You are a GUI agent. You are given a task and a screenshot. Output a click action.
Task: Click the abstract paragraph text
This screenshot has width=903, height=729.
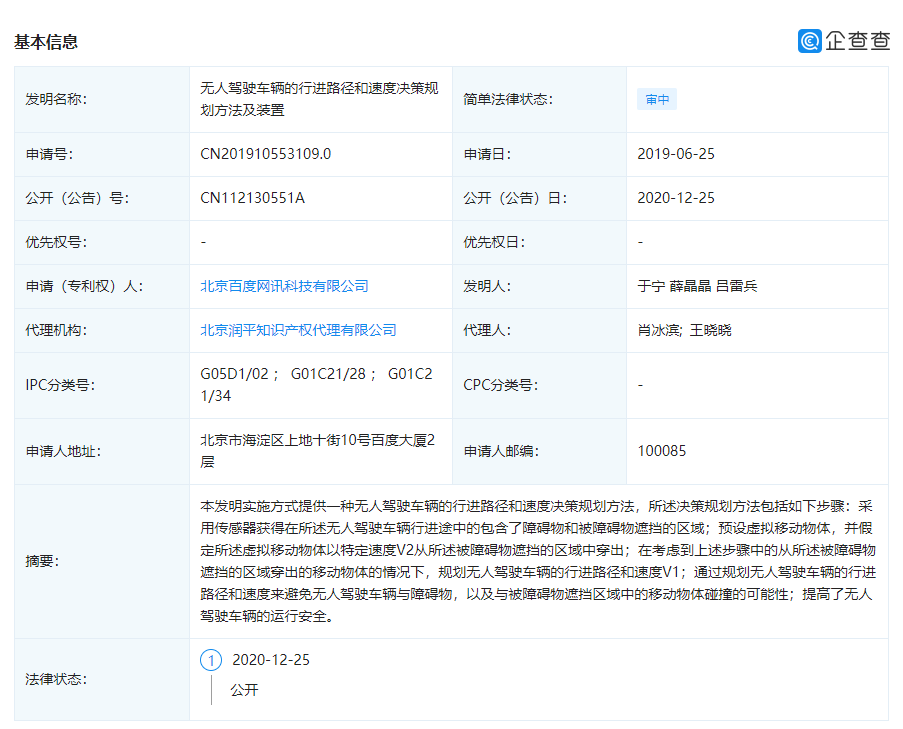click(538, 561)
